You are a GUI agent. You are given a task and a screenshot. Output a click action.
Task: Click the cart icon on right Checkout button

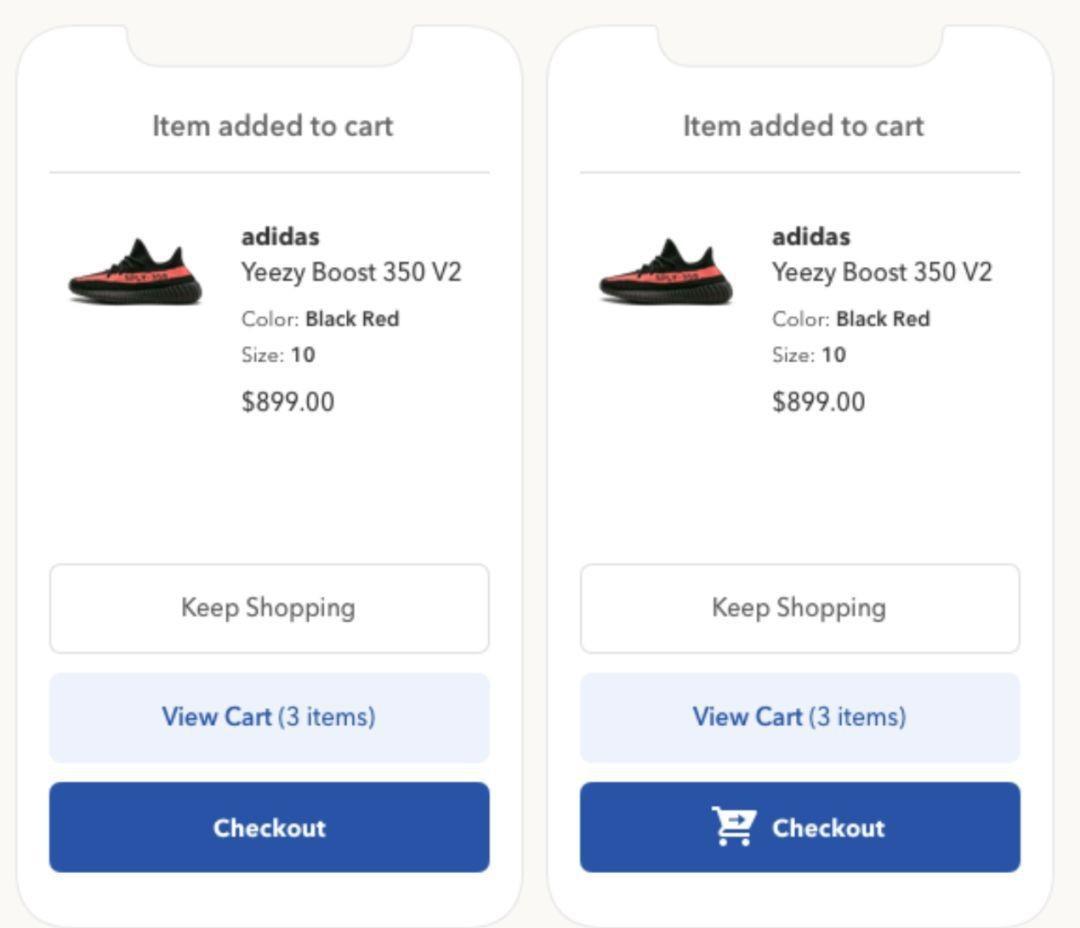[x=734, y=826]
